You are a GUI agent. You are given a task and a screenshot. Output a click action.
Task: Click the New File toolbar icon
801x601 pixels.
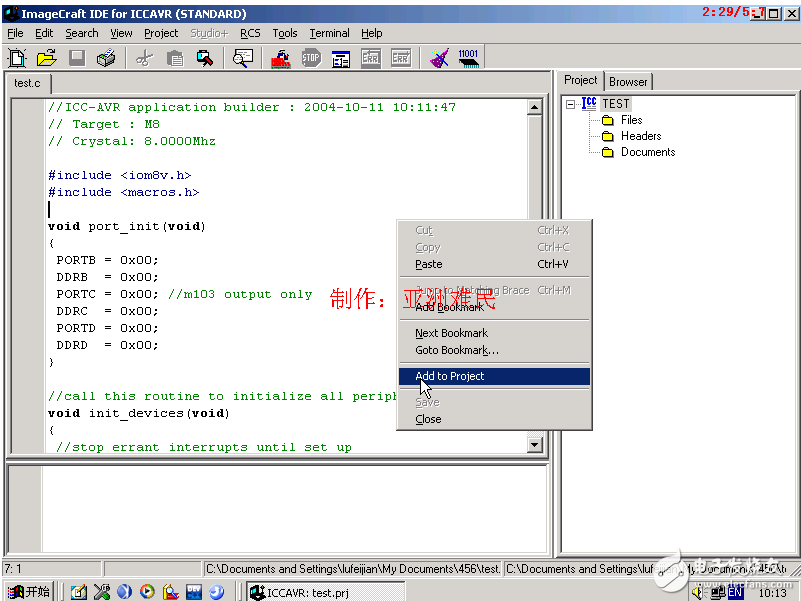coord(17,58)
